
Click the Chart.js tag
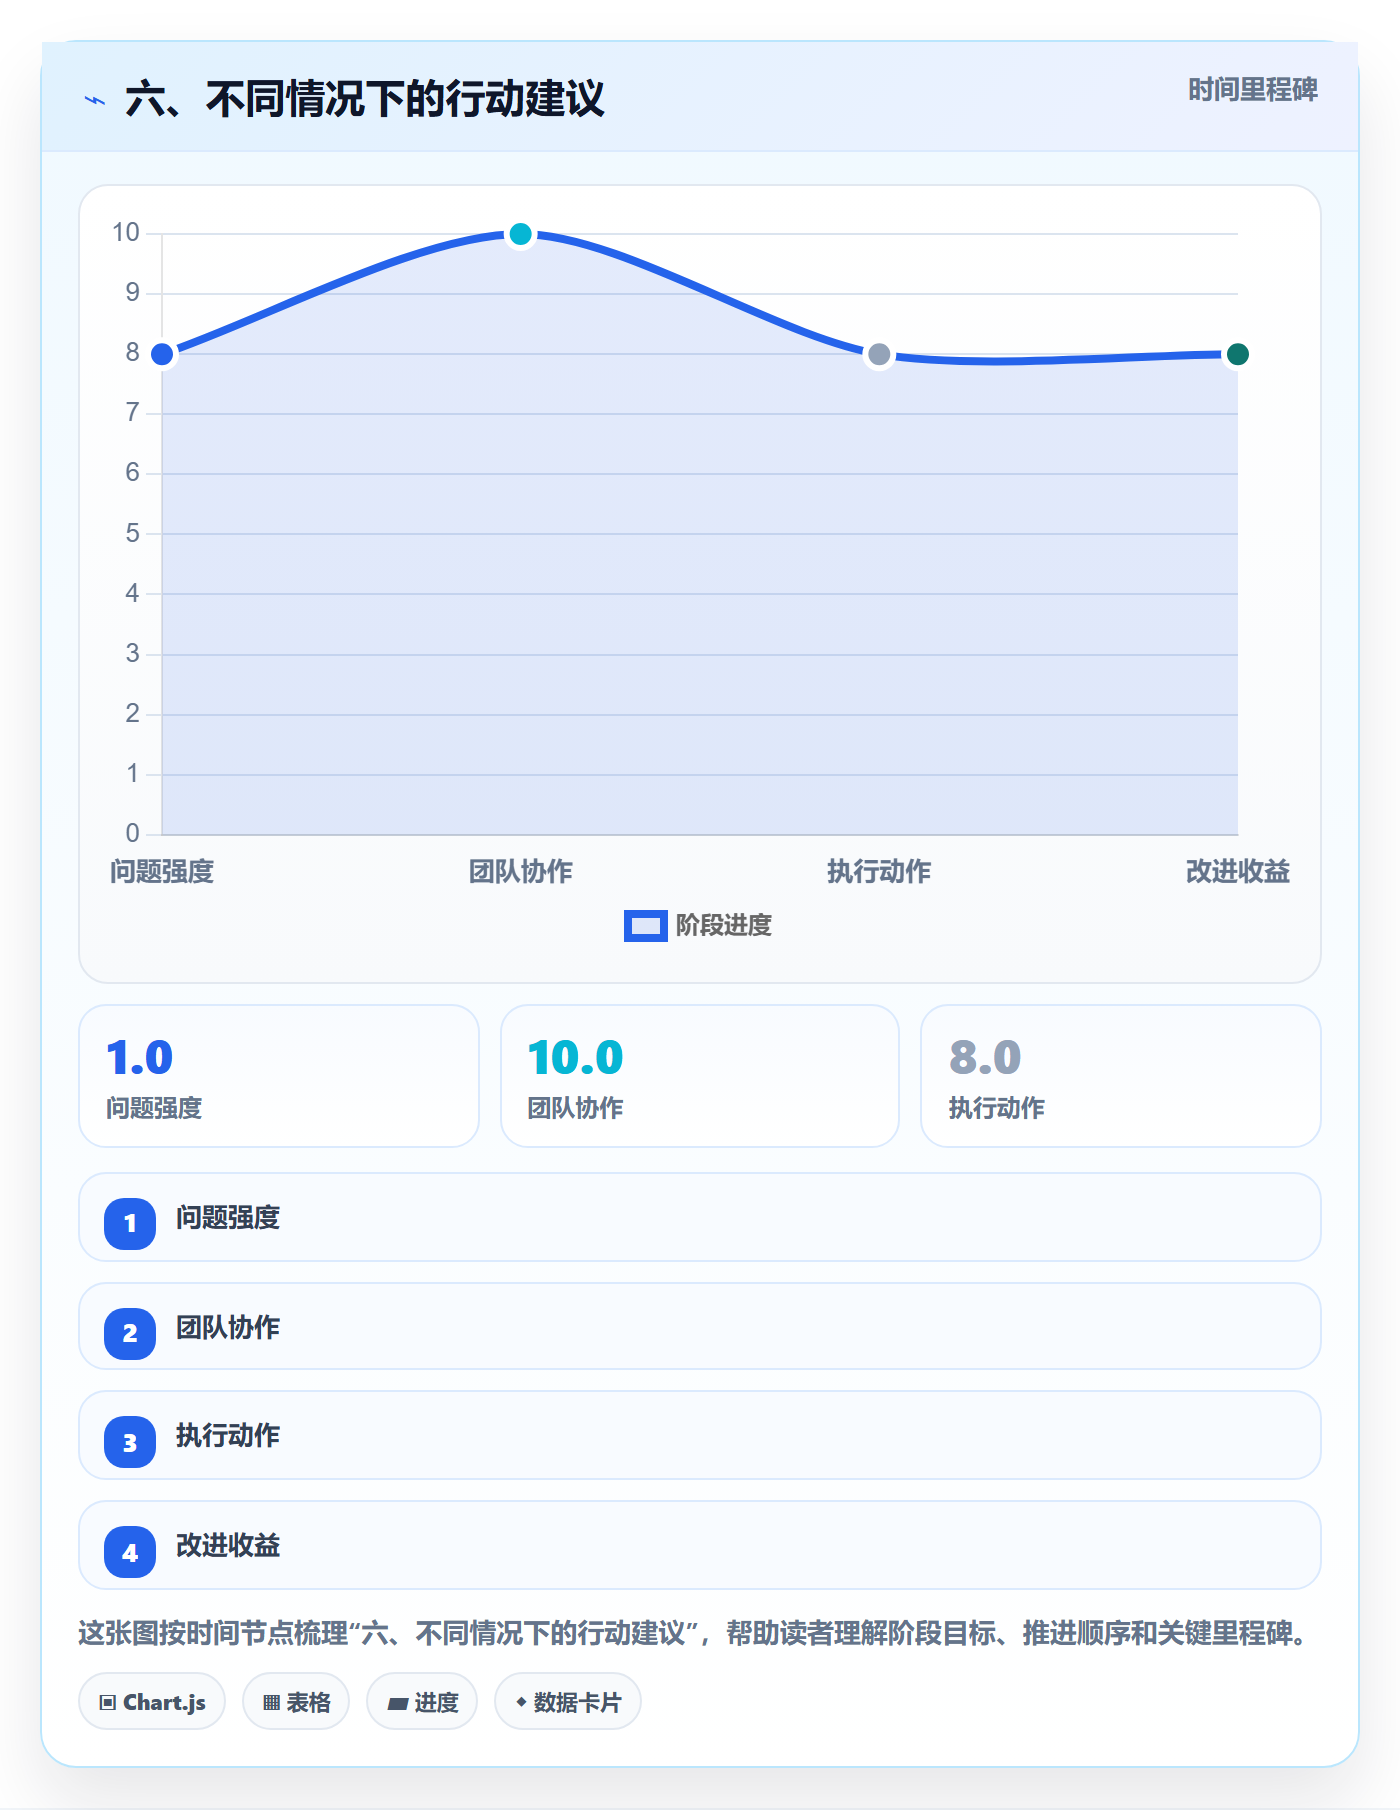[152, 1702]
